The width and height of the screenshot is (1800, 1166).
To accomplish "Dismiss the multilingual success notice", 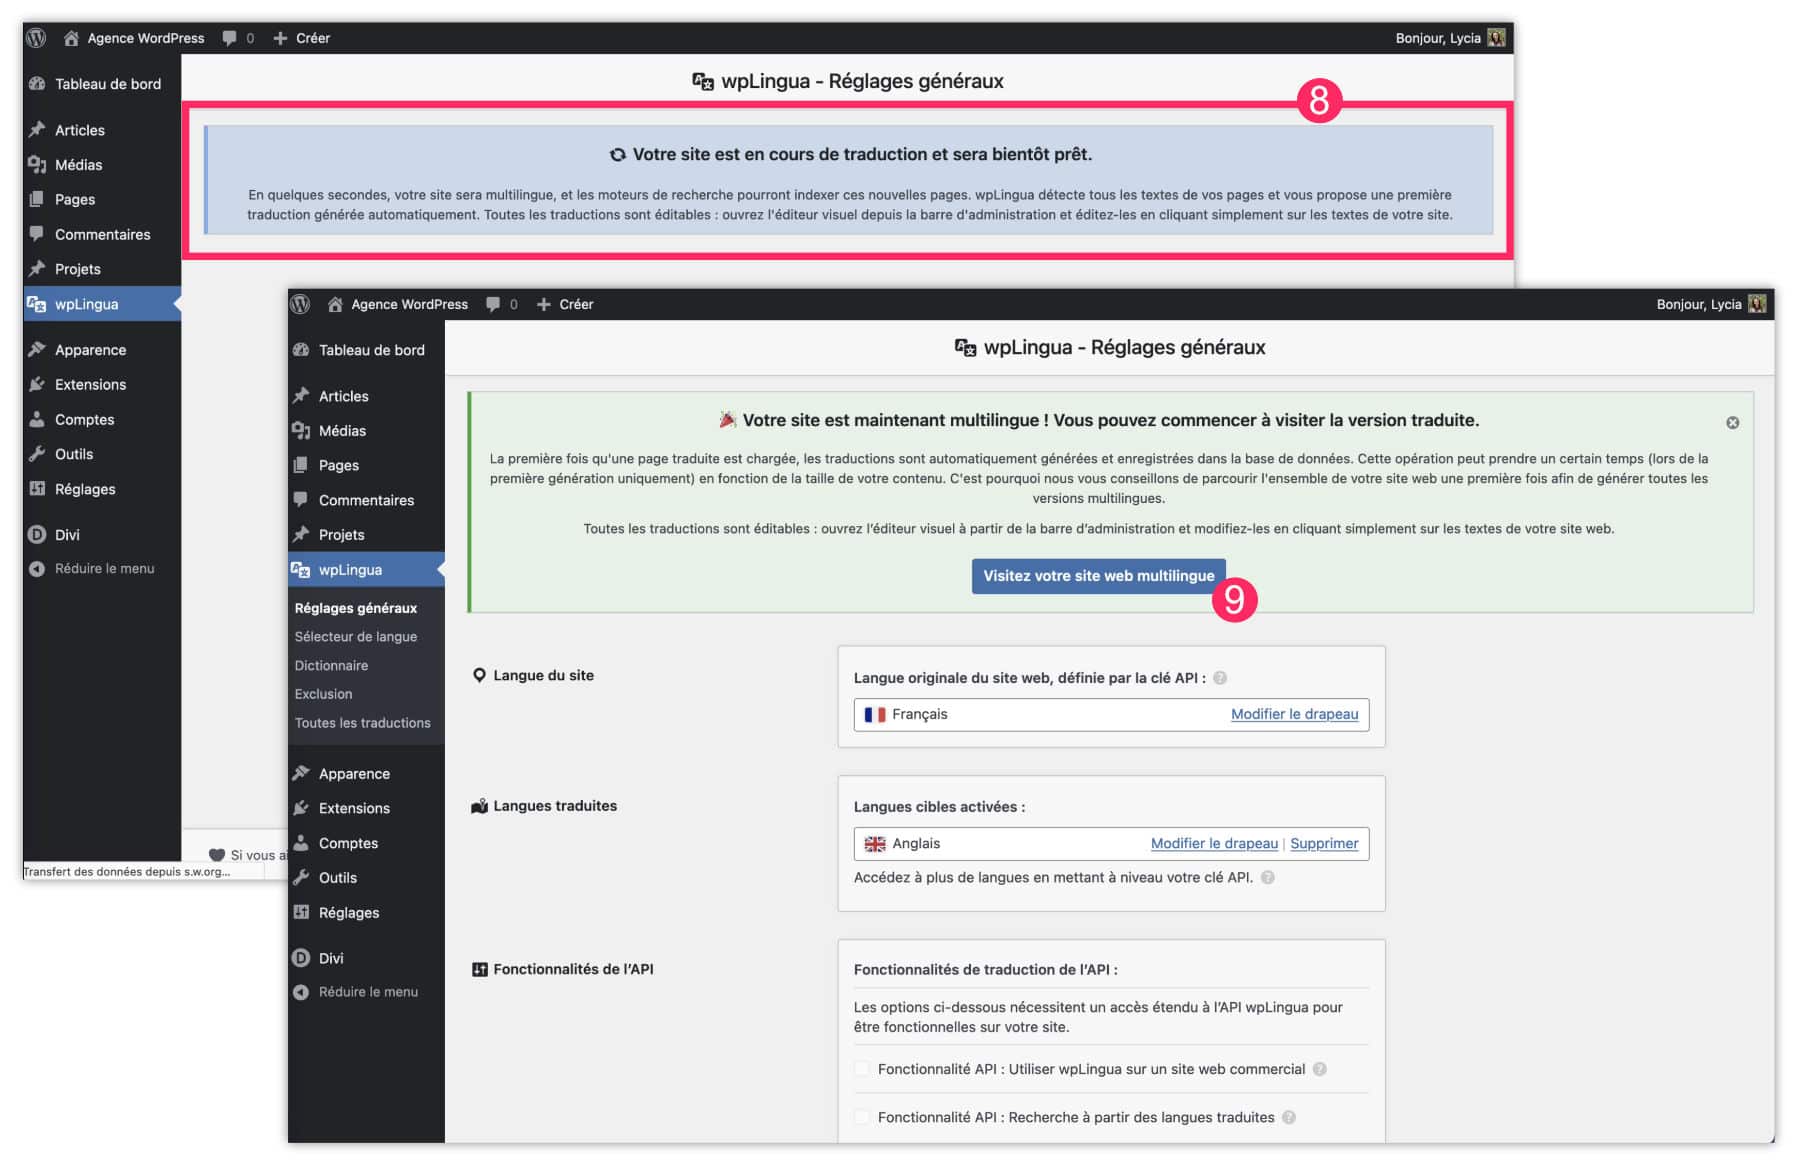I will coord(1732,423).
